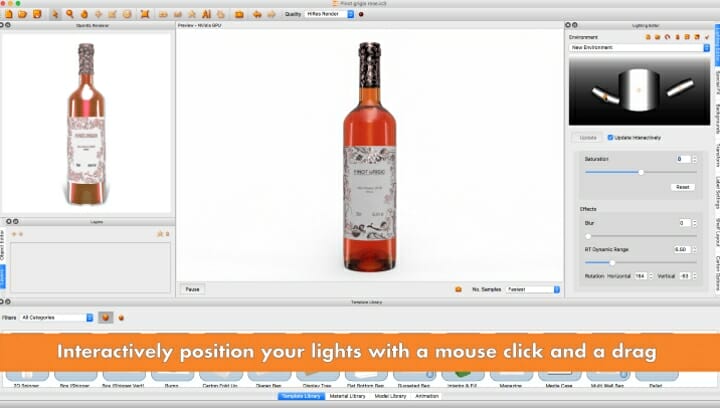
Task: Adjust the Saturation slider handle
Action: pos(641,172)
